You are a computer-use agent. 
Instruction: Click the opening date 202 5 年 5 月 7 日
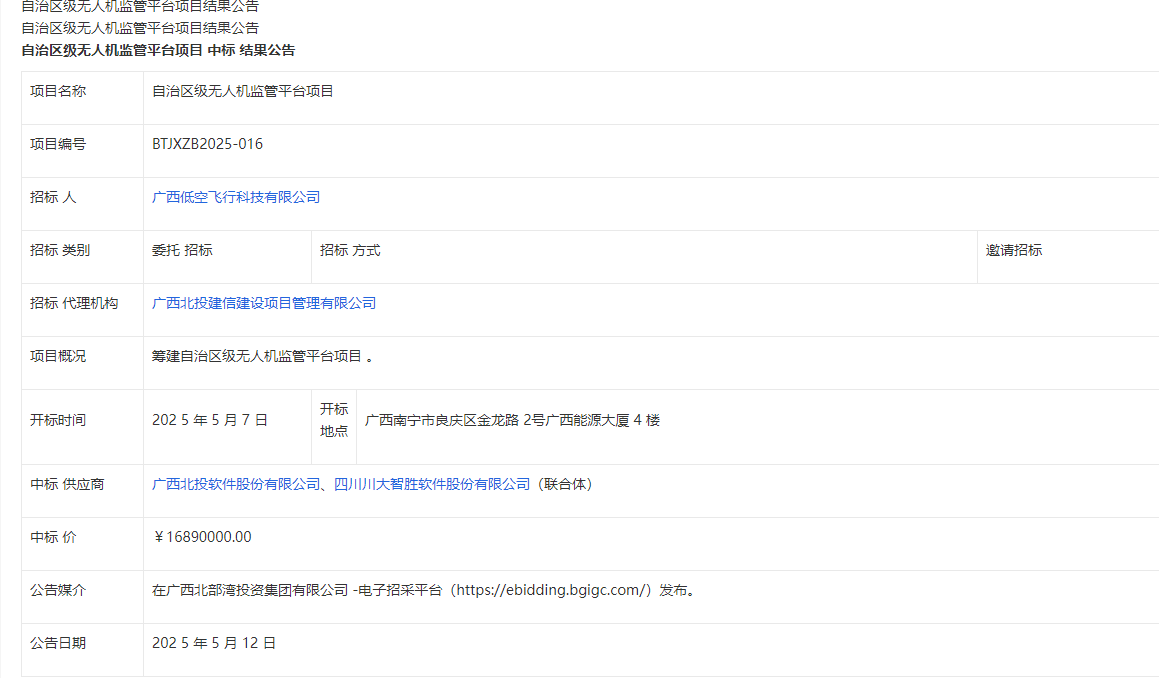tap(210, 420)
